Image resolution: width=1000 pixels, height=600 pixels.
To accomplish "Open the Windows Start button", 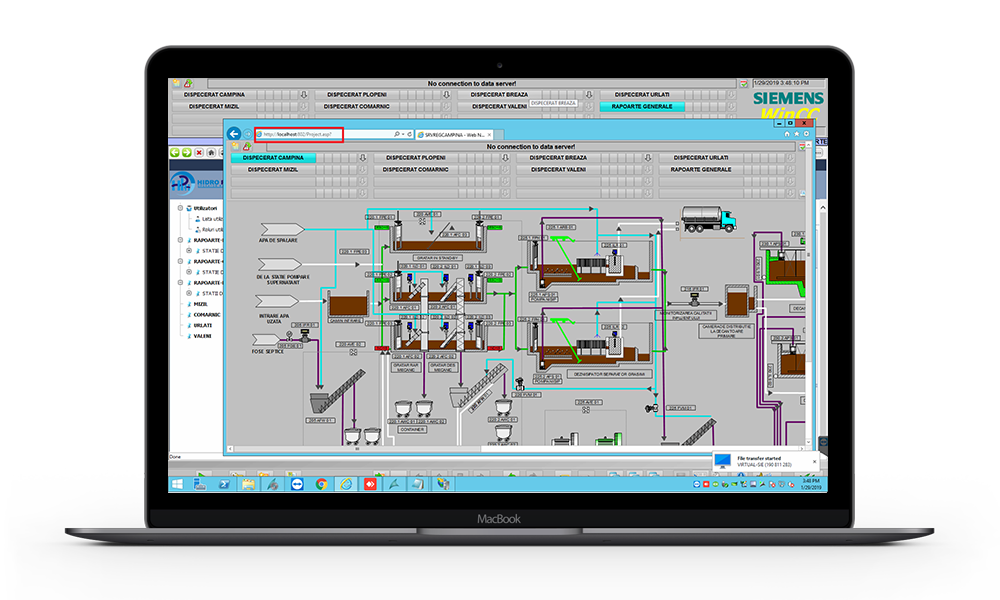I will [177, 485].
